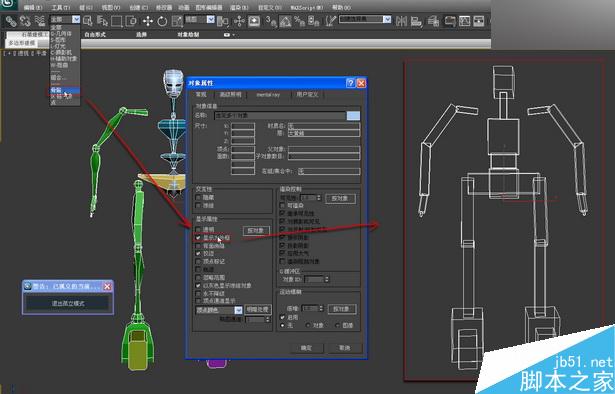Image resolution: width=615 pixels, height=394 pixels.
Task: Toggle the 显示为外框 (Display as Box) checkbox
Action: [x=198, y=238]
